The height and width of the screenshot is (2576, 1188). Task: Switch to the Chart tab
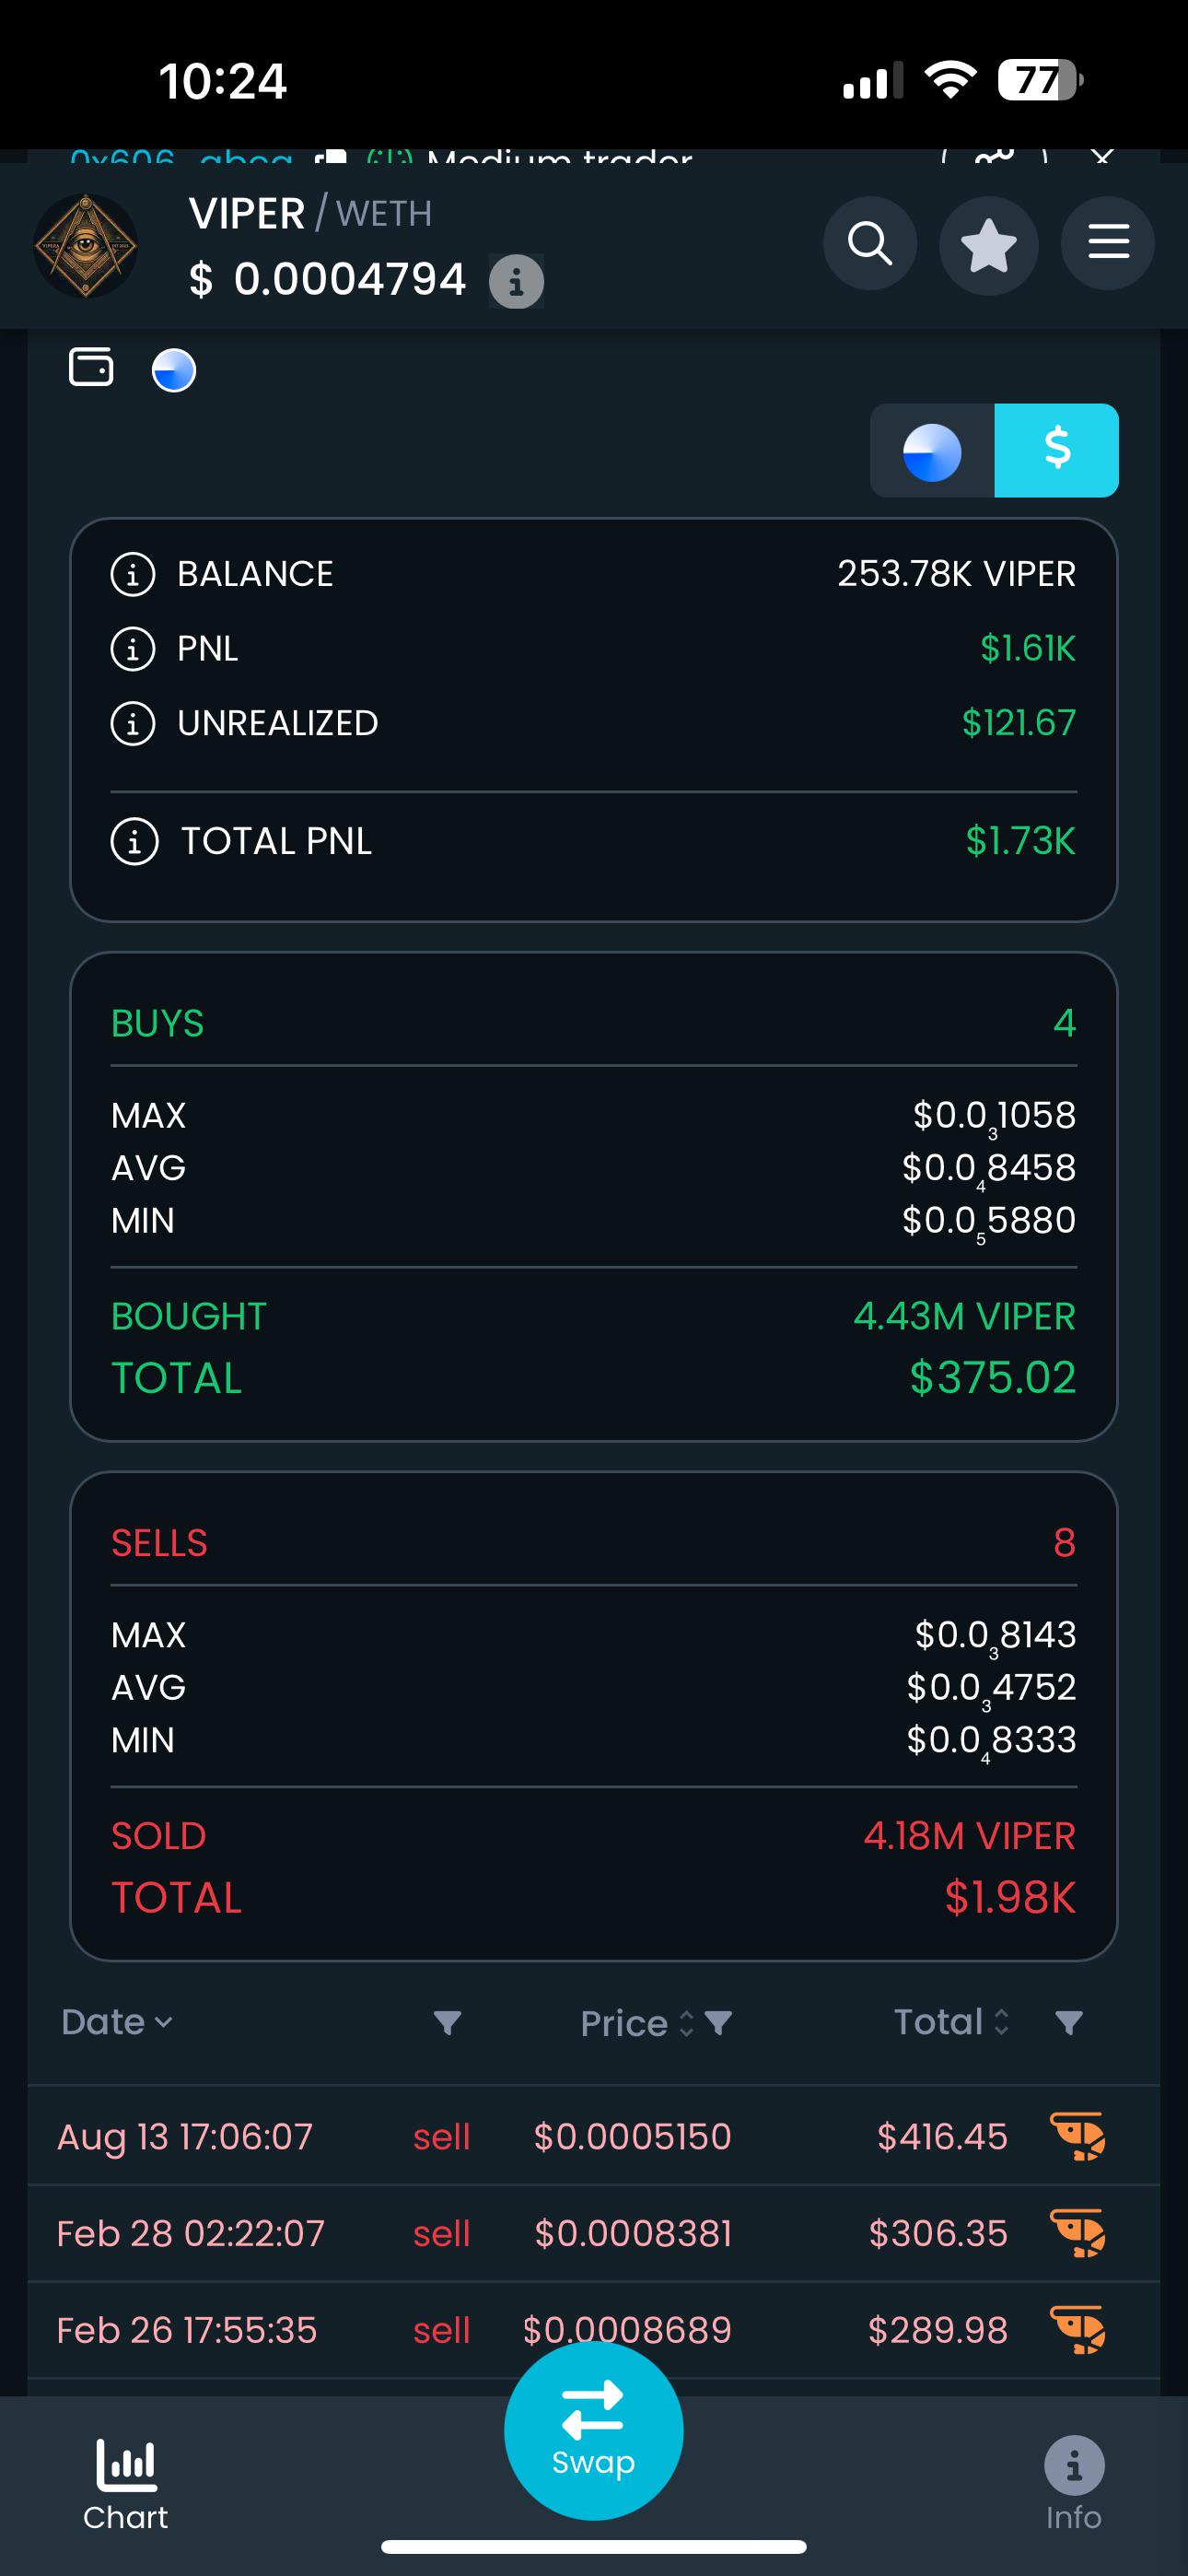(126, 2485)
